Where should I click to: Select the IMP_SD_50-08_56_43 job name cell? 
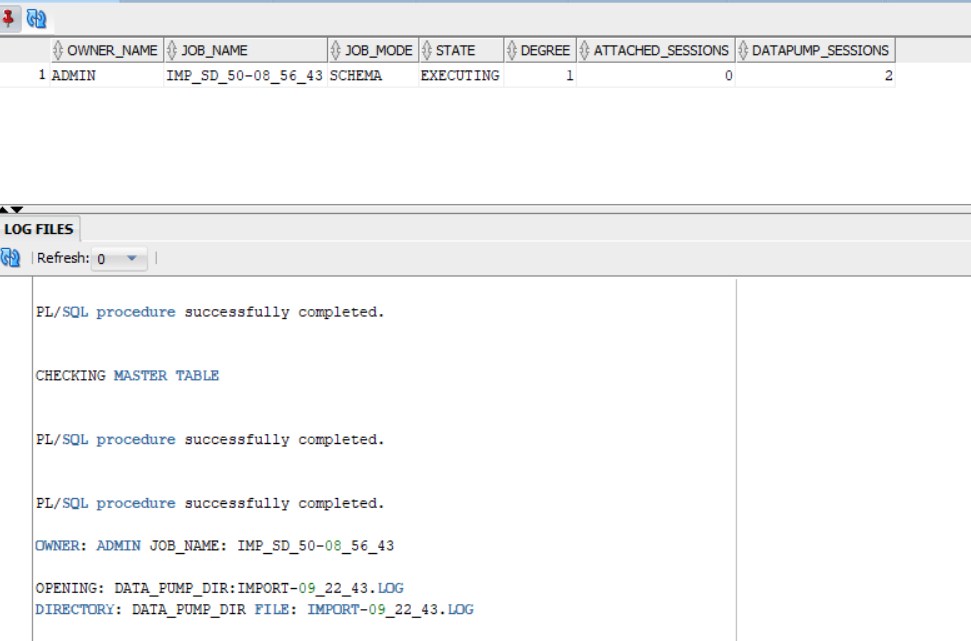[x=246, y=76]
